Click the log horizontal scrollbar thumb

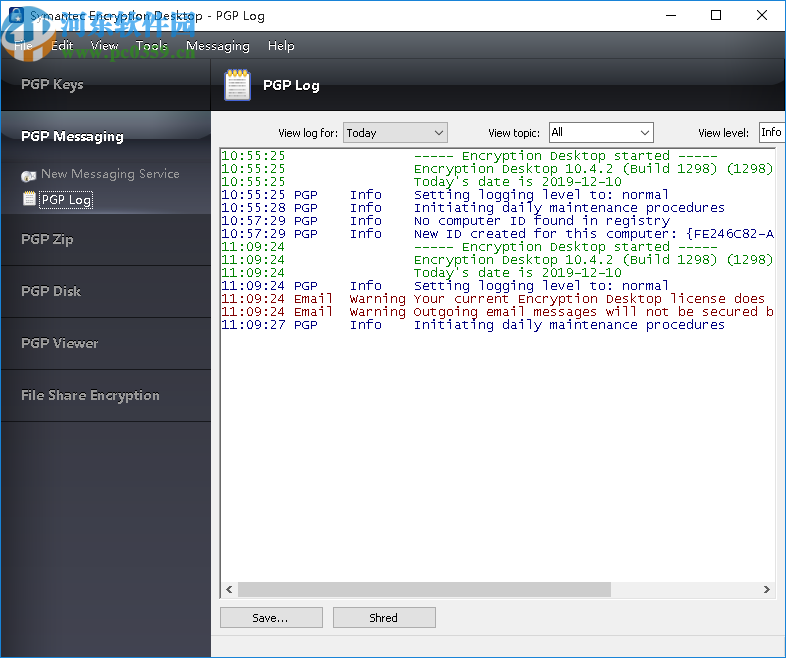(x=424, y=589)
